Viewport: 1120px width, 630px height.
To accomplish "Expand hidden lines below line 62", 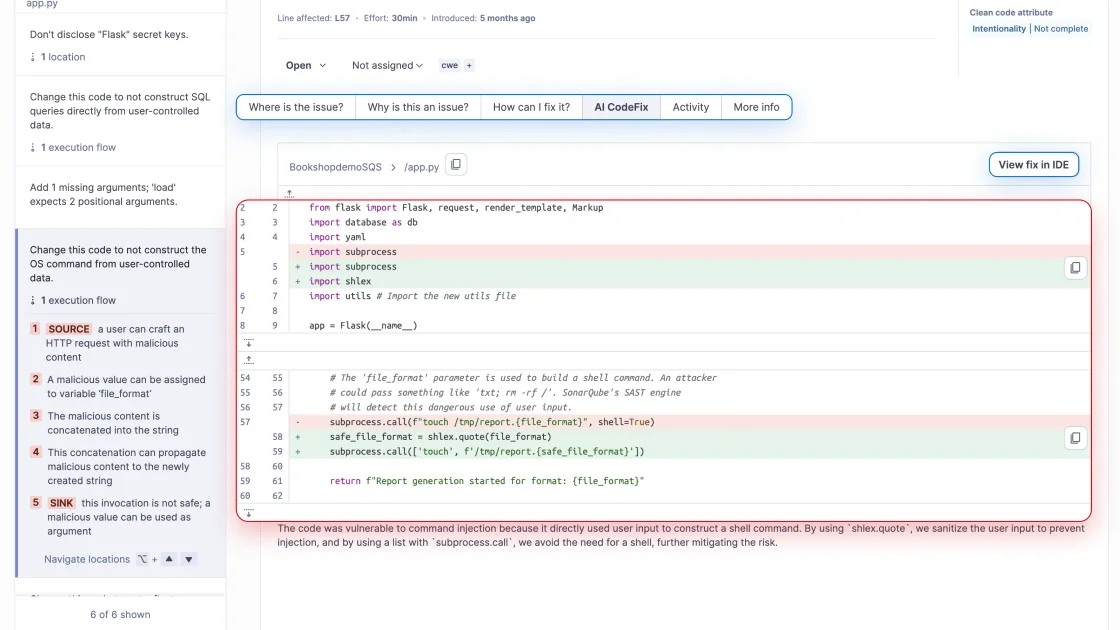I will (249, 513).
